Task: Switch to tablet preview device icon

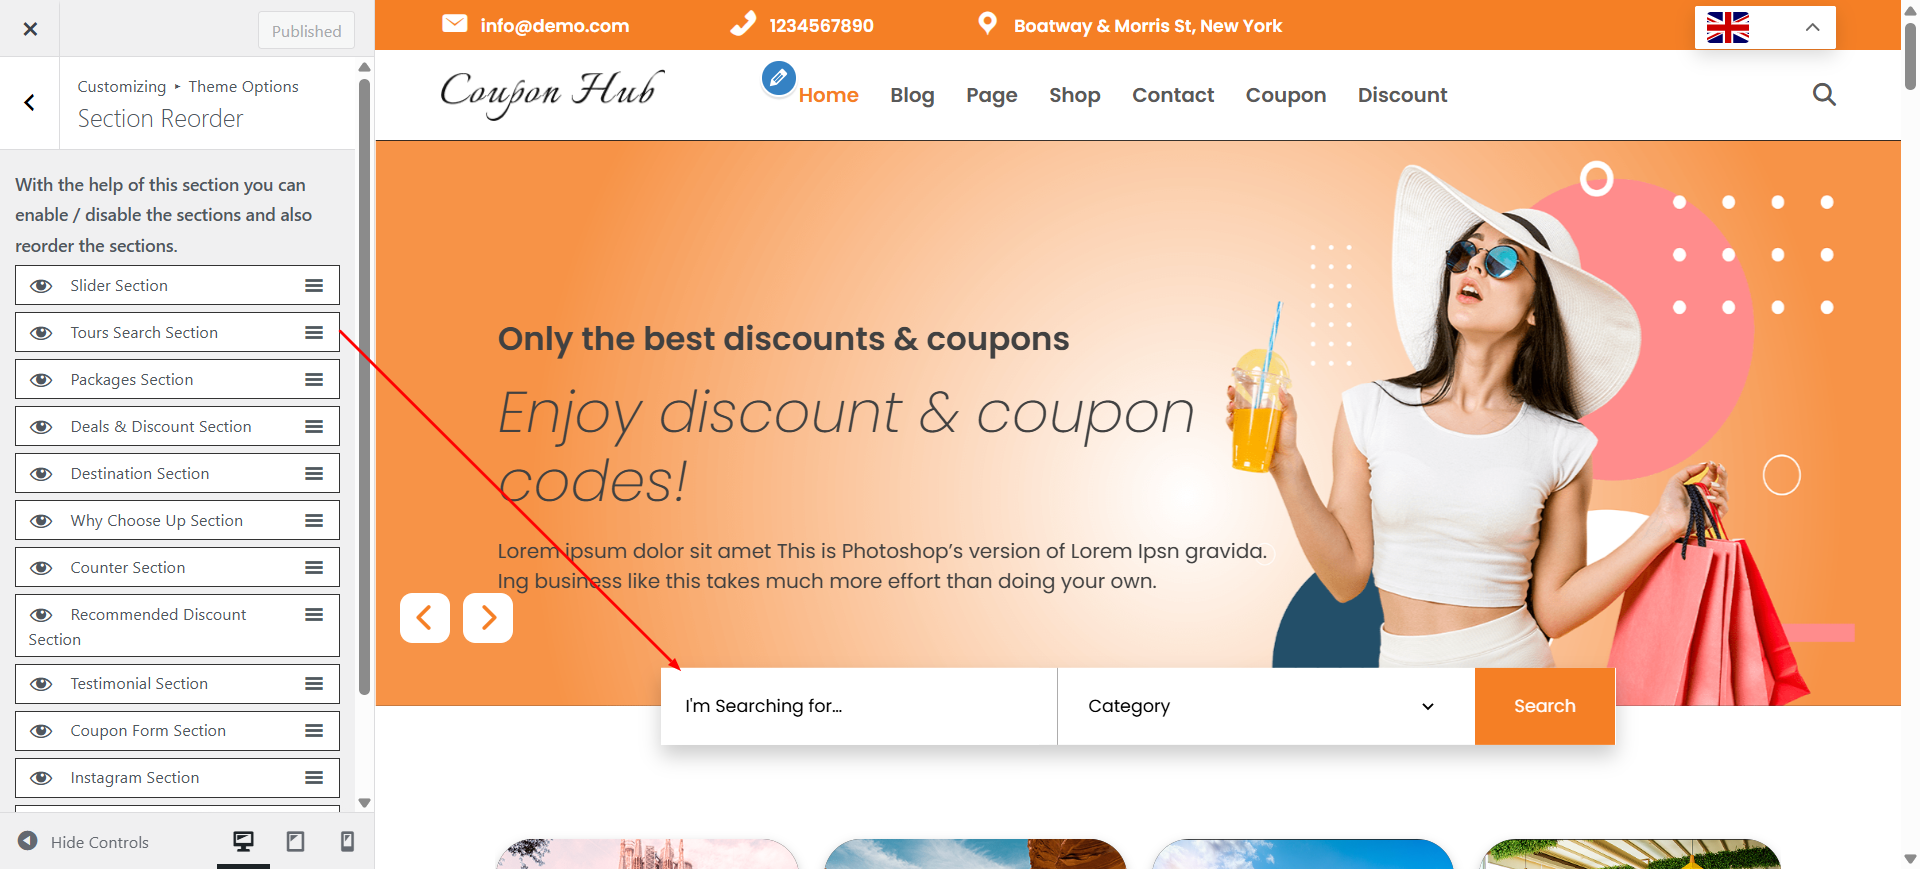Action: click(x=295, y=842)
